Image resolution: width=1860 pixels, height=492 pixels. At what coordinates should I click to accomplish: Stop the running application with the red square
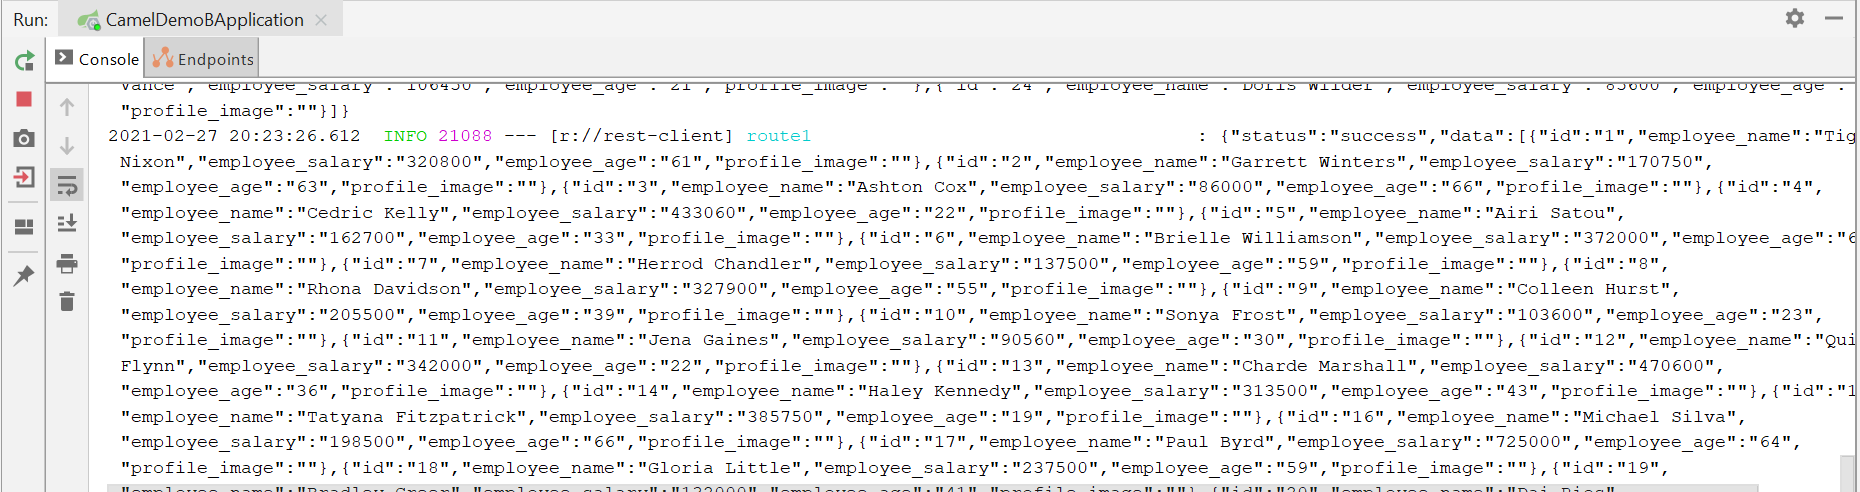coord(24,99)
